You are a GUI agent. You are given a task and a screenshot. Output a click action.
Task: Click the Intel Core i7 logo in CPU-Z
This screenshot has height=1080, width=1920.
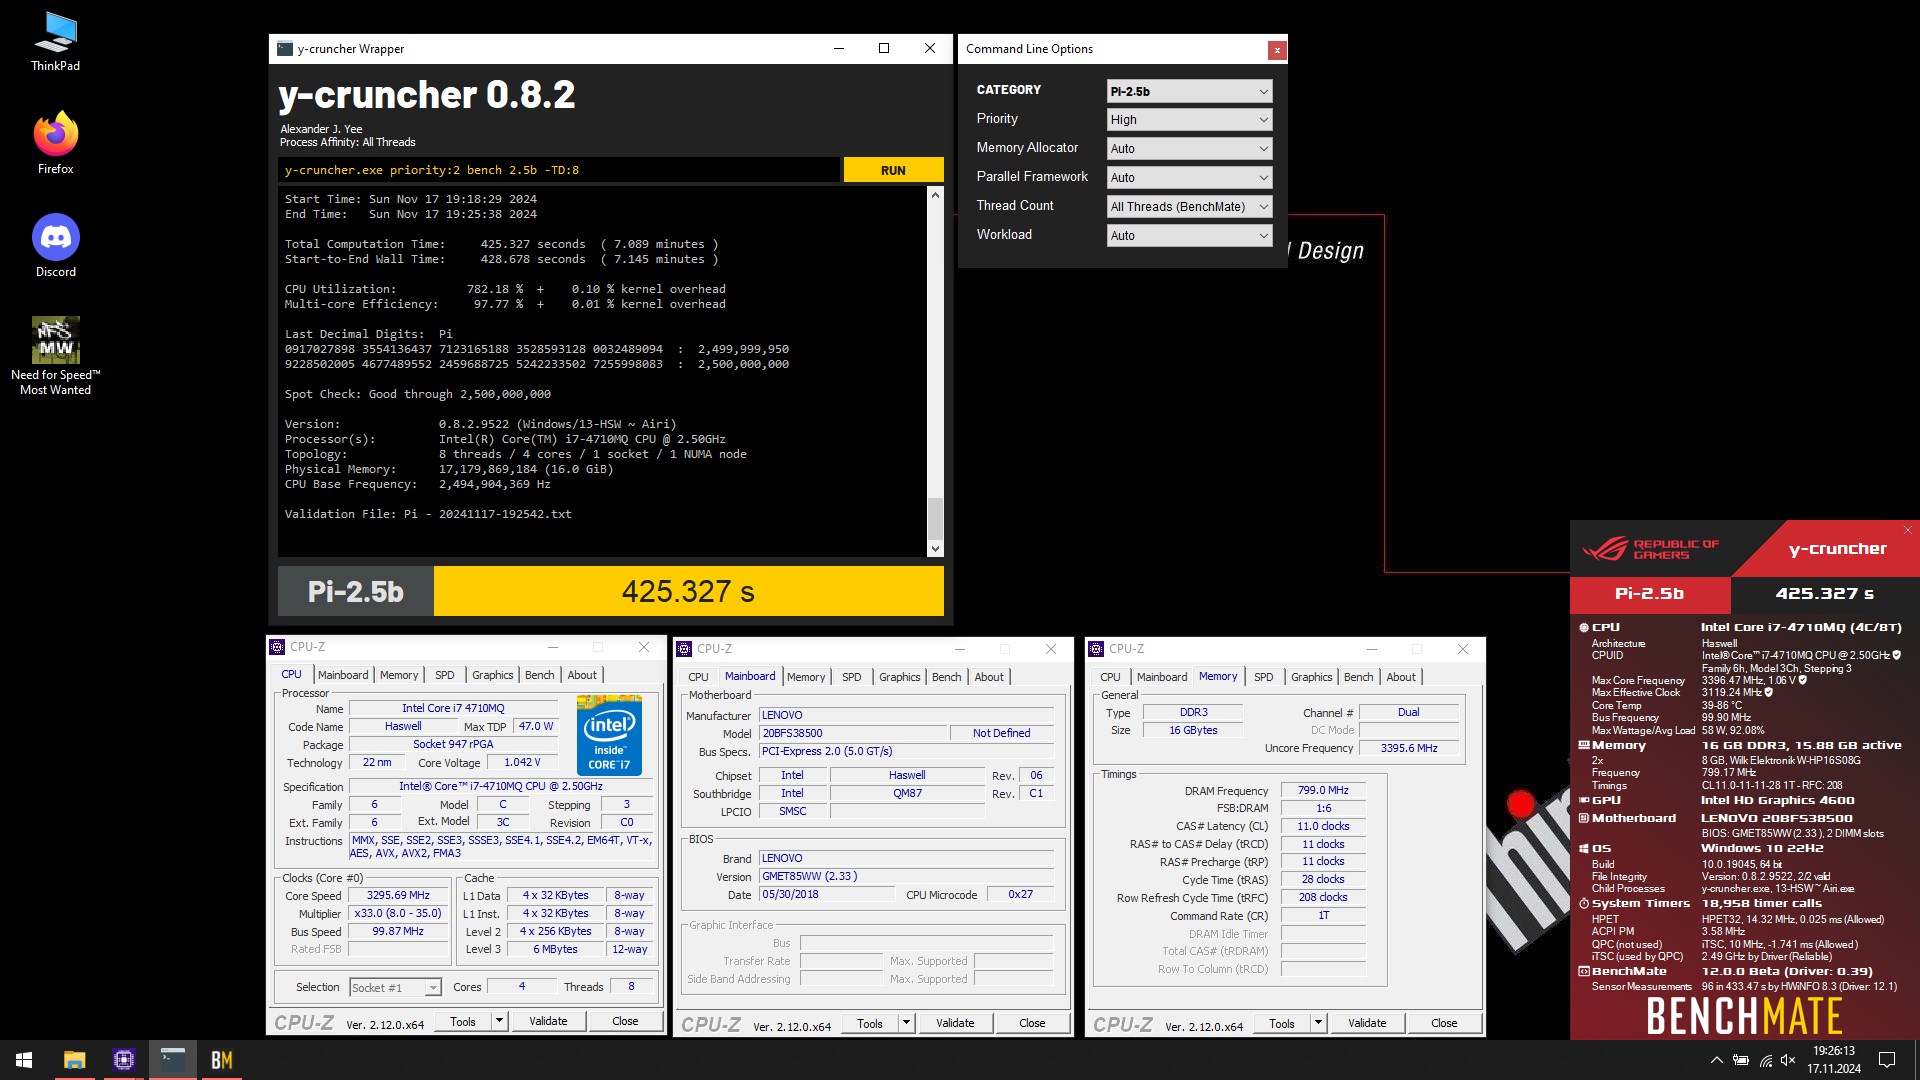click(609, 734)
